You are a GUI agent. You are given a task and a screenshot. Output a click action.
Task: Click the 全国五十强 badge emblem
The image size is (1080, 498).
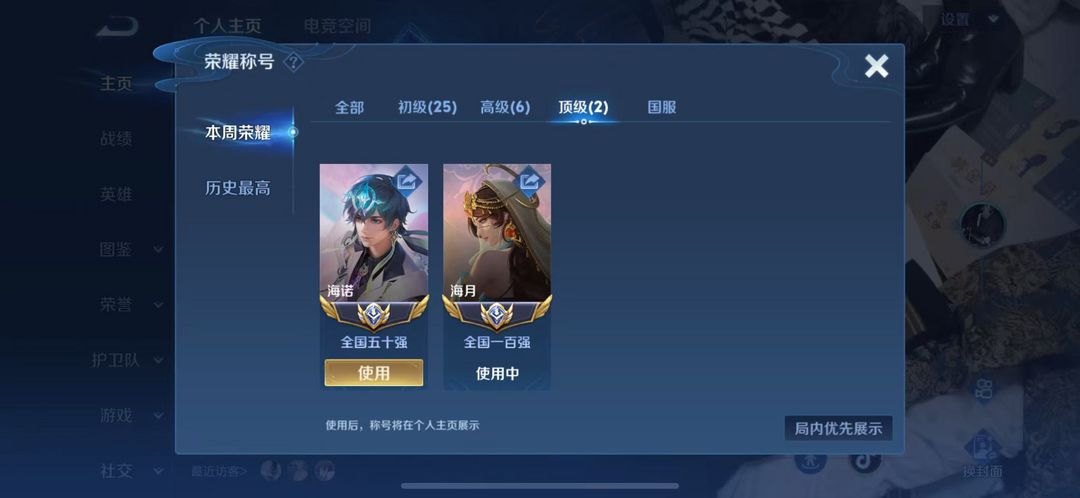[x=374, y=314]
